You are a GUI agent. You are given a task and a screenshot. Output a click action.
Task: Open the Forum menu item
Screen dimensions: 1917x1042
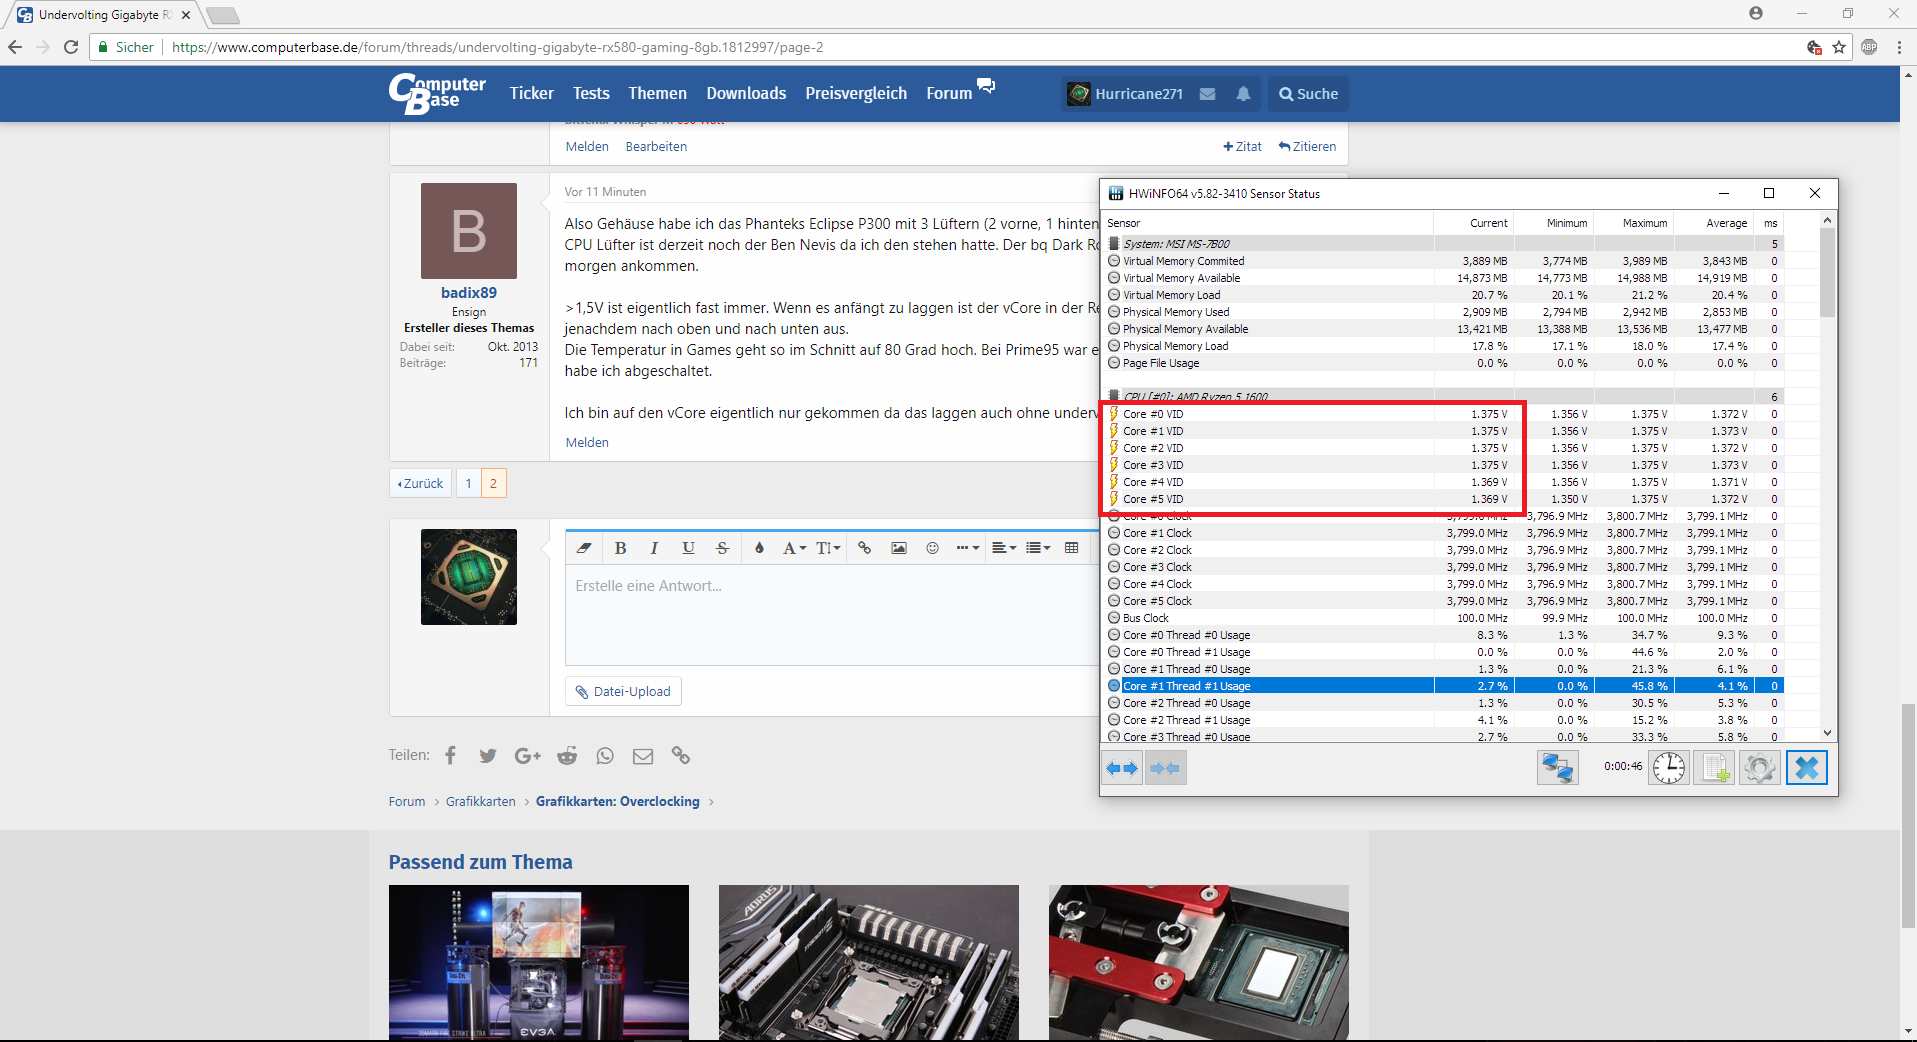pos(949,93)
